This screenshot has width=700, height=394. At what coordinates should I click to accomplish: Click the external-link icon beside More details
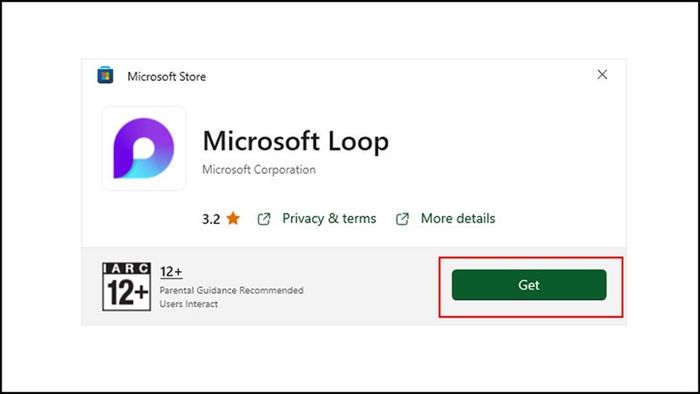402,219
